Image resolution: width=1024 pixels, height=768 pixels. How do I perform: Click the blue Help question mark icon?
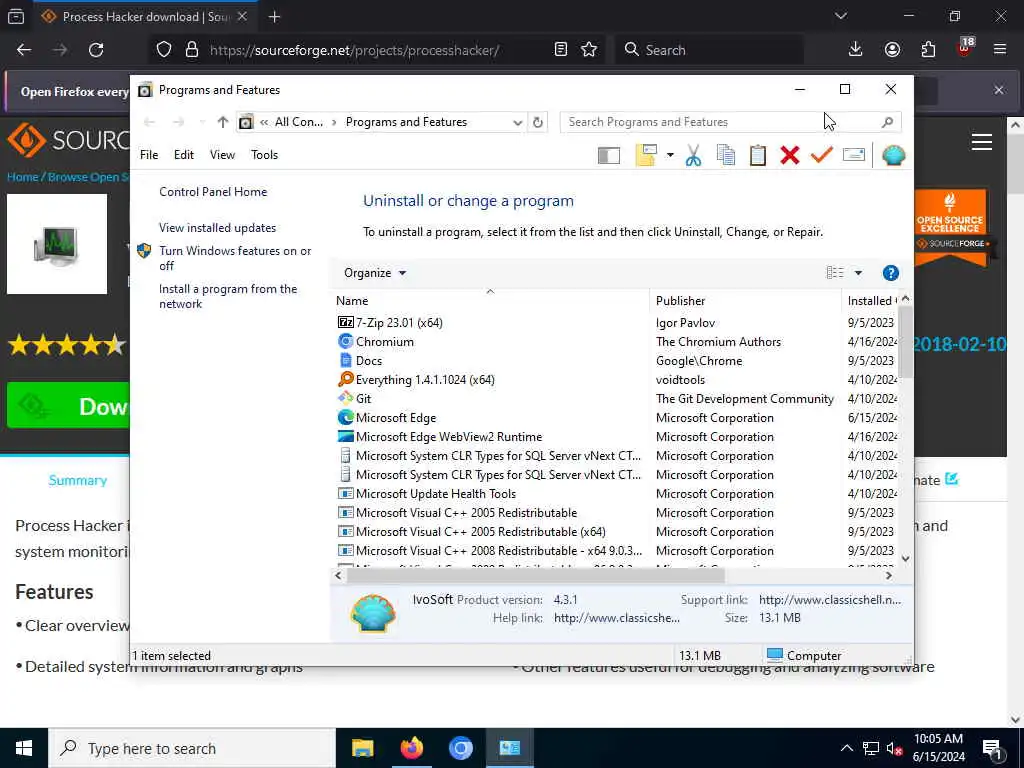890,273
